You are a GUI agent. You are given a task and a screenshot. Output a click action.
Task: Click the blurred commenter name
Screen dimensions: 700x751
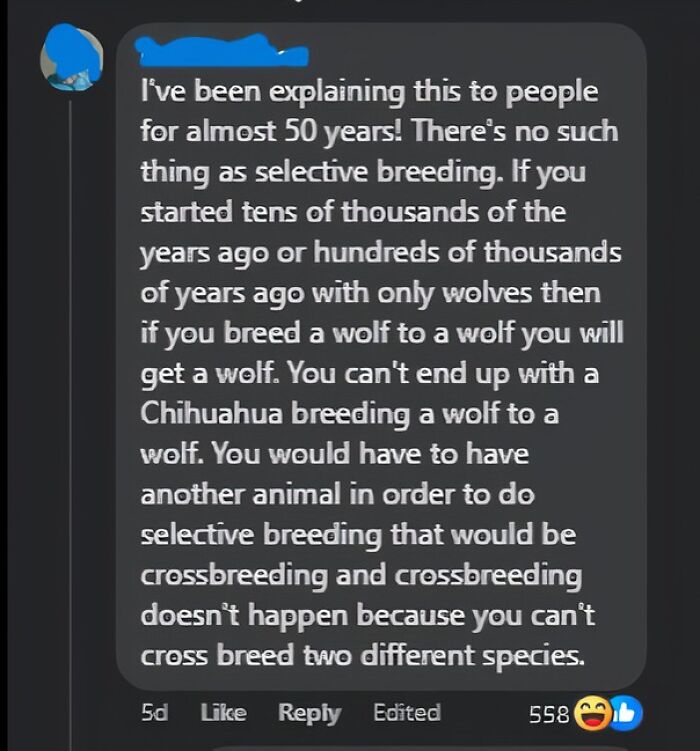point(219,49)
